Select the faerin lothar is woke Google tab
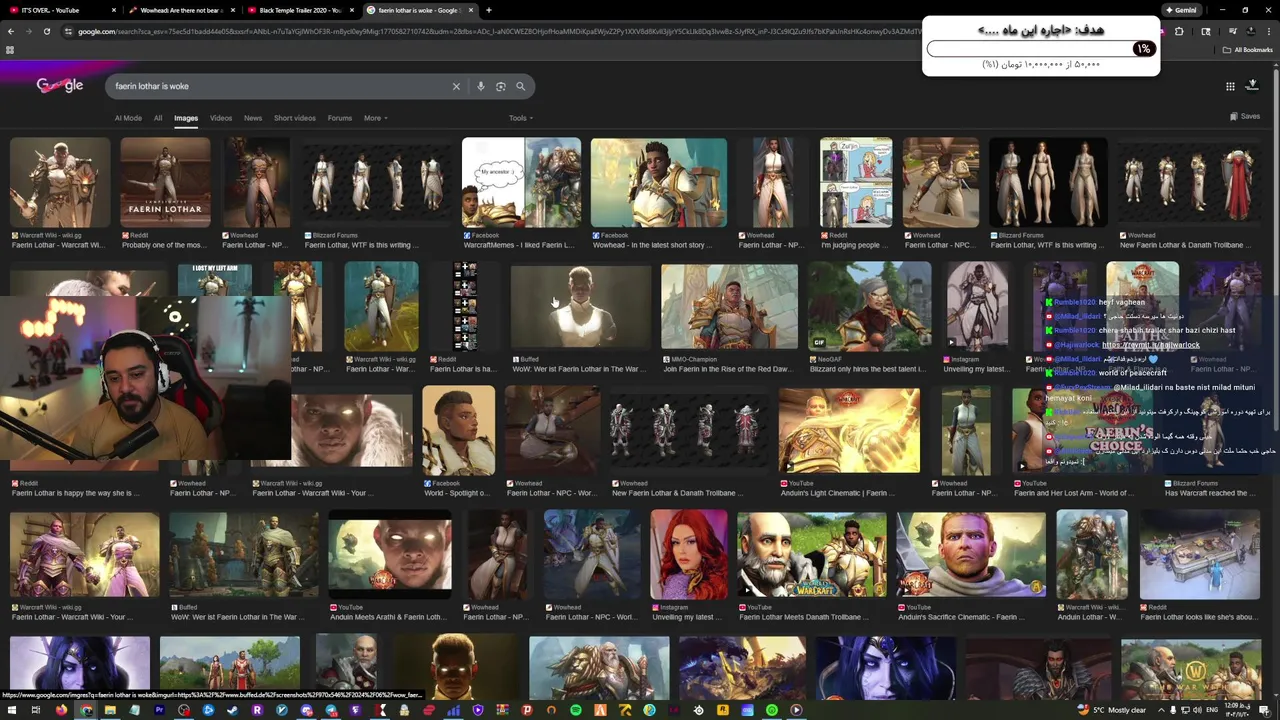 pos(419,10)
